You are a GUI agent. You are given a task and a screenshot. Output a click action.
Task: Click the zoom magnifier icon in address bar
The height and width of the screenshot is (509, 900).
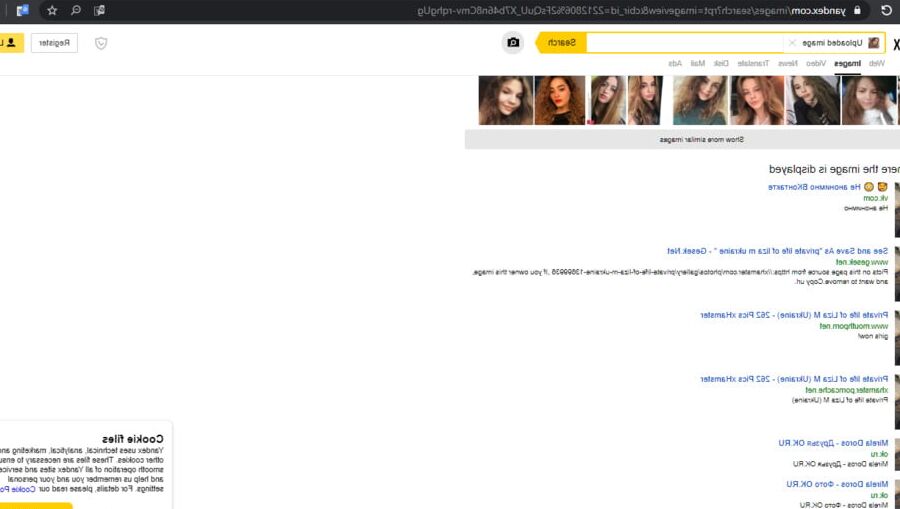click(76, 10)
